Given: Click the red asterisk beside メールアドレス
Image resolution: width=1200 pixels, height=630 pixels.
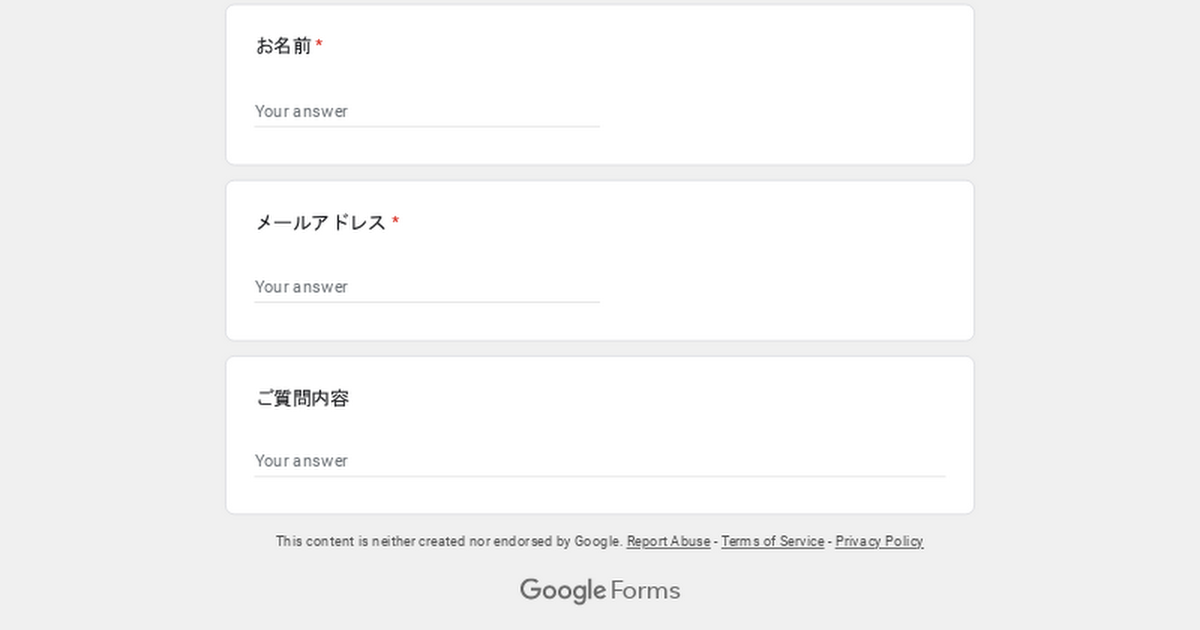Looking at the screenshot, I should click(x=395, y=220).
